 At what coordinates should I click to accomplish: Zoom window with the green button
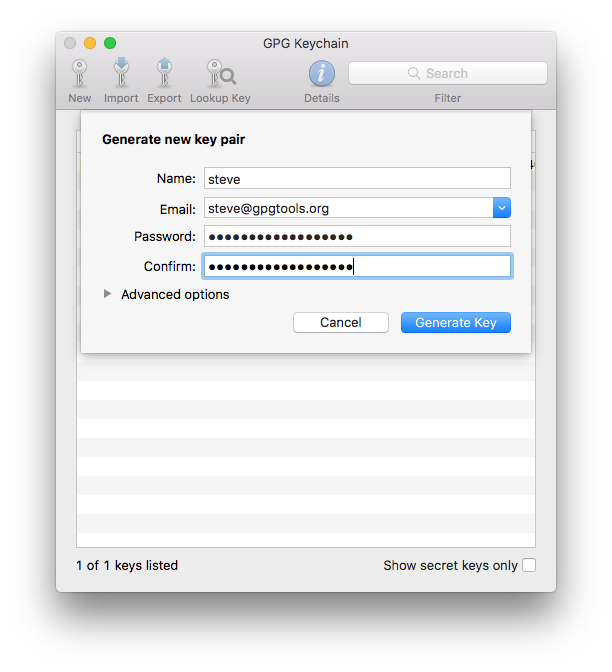110,43
